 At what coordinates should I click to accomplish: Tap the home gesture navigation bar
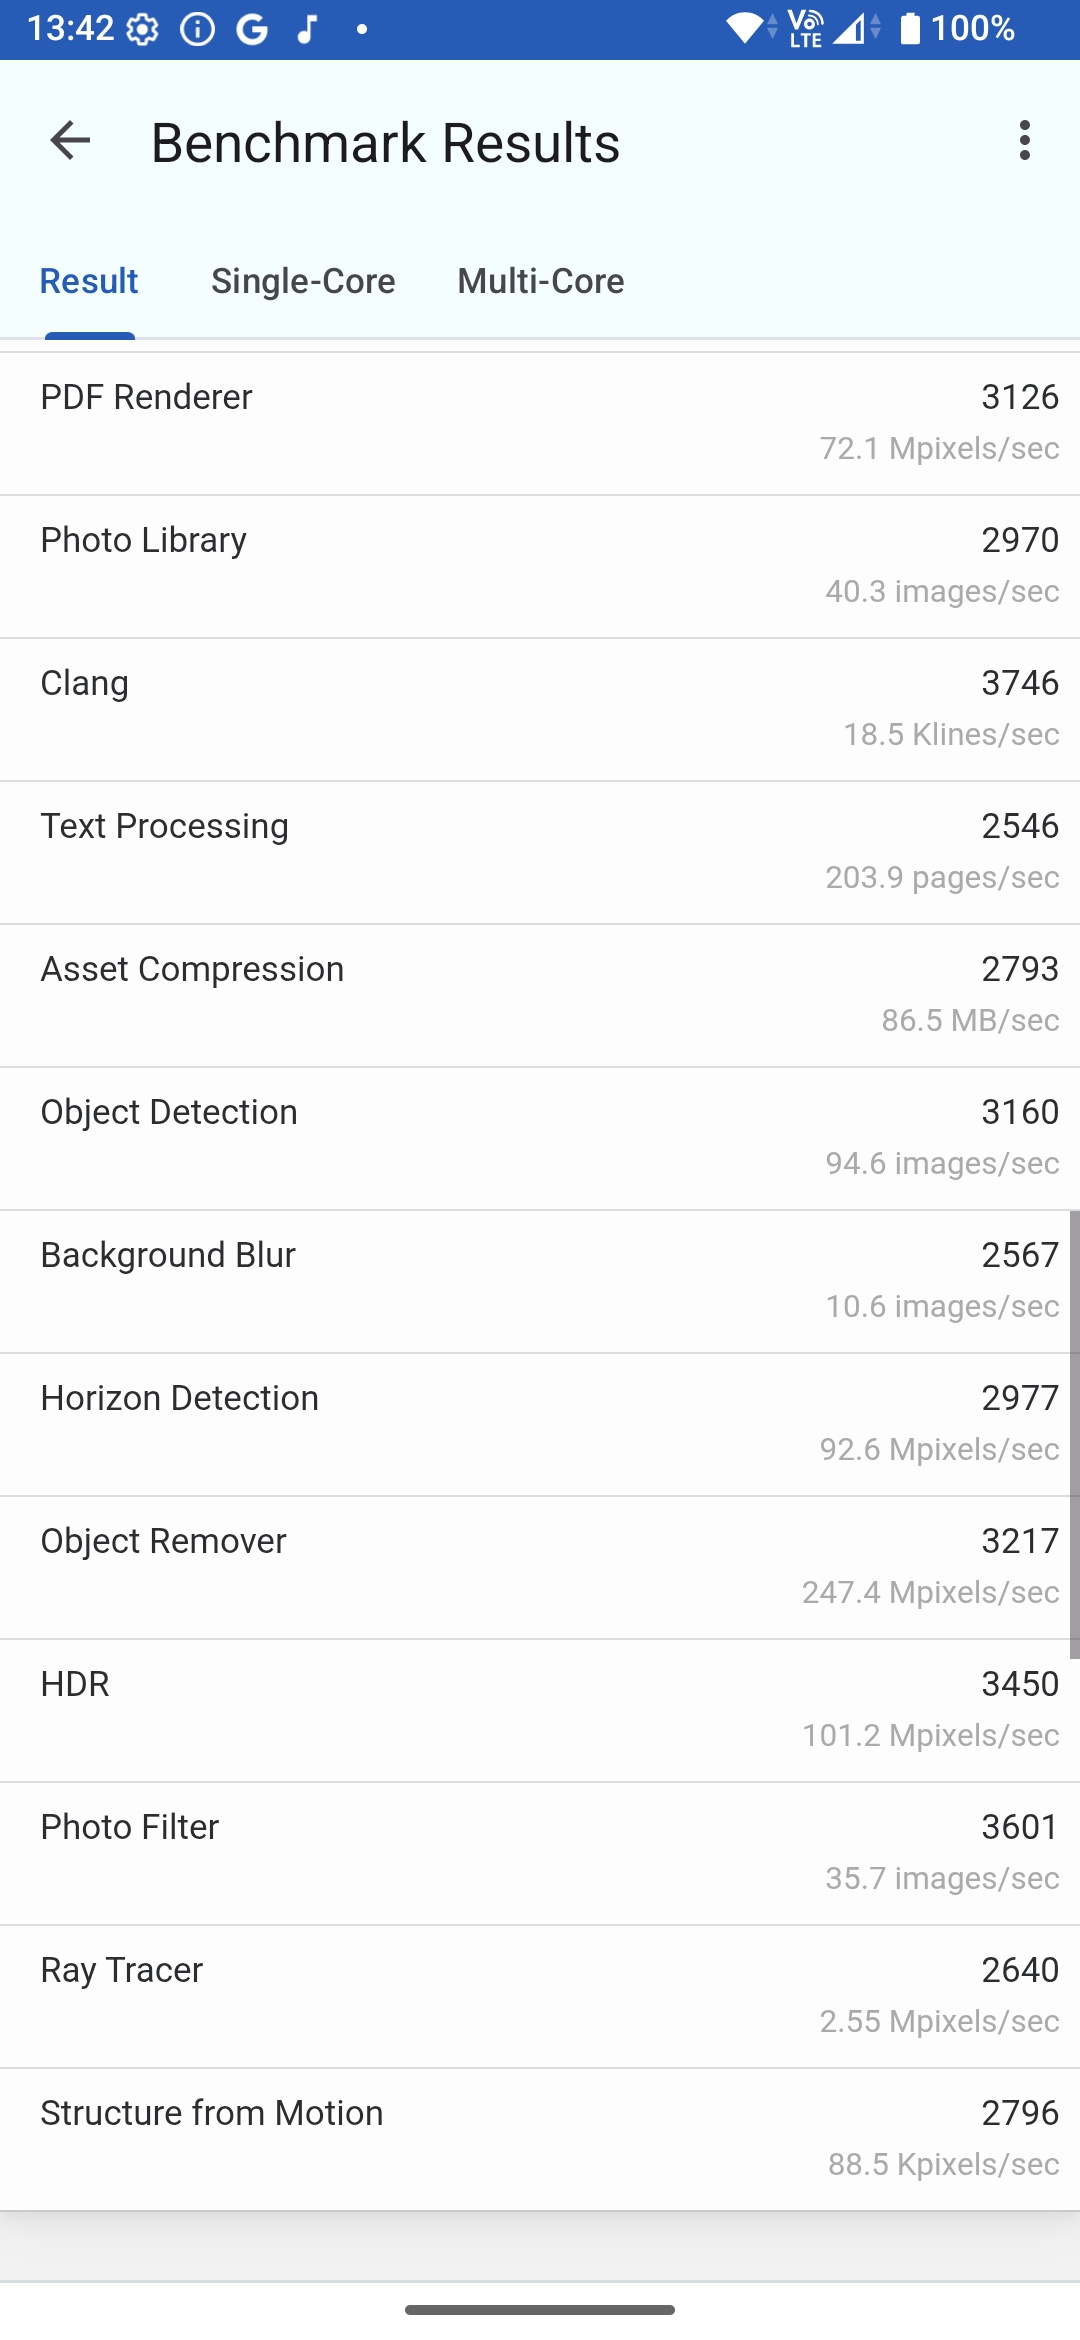click(540, 2310)
